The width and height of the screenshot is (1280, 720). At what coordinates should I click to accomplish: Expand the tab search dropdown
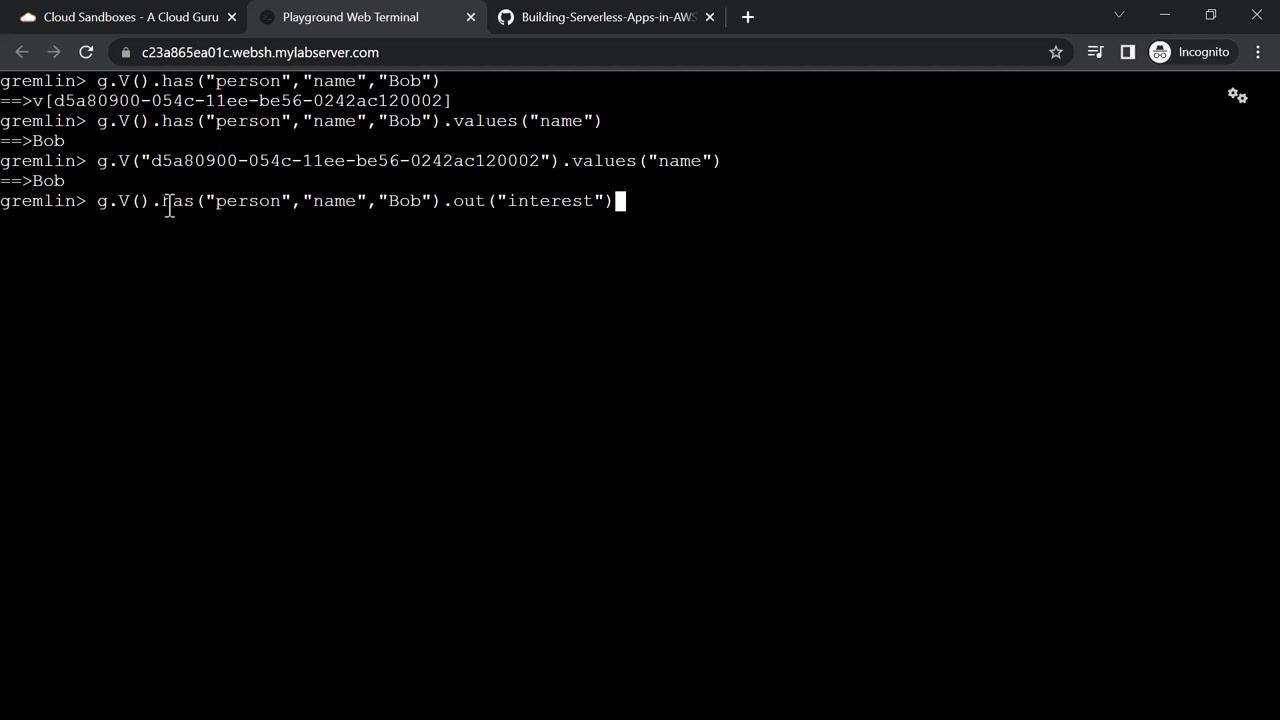pos(1119,15)
